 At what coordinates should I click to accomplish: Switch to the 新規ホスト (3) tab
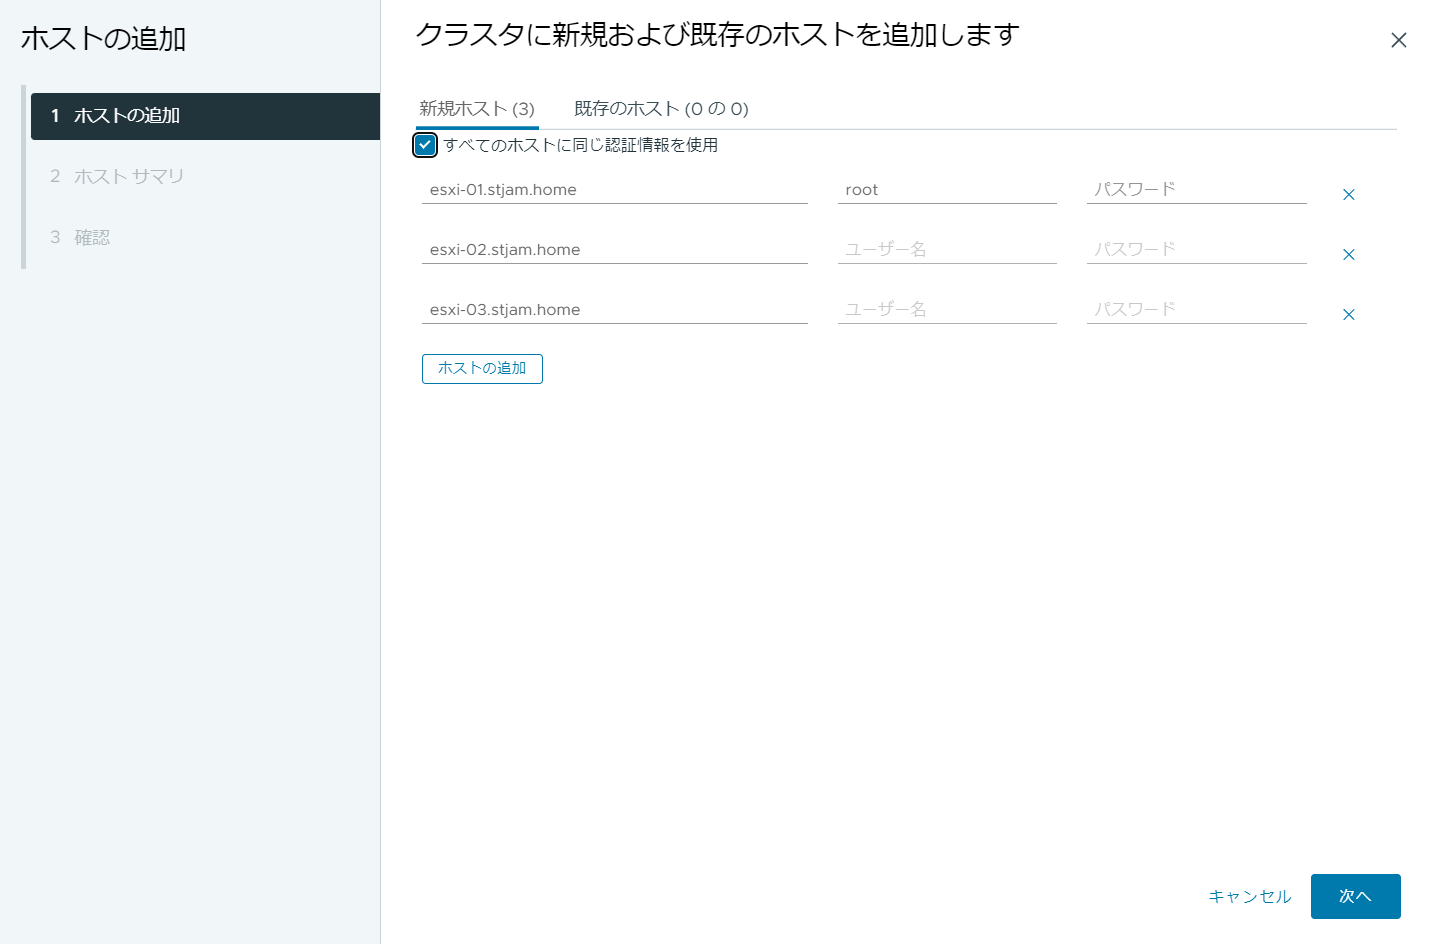pos(477,109)
